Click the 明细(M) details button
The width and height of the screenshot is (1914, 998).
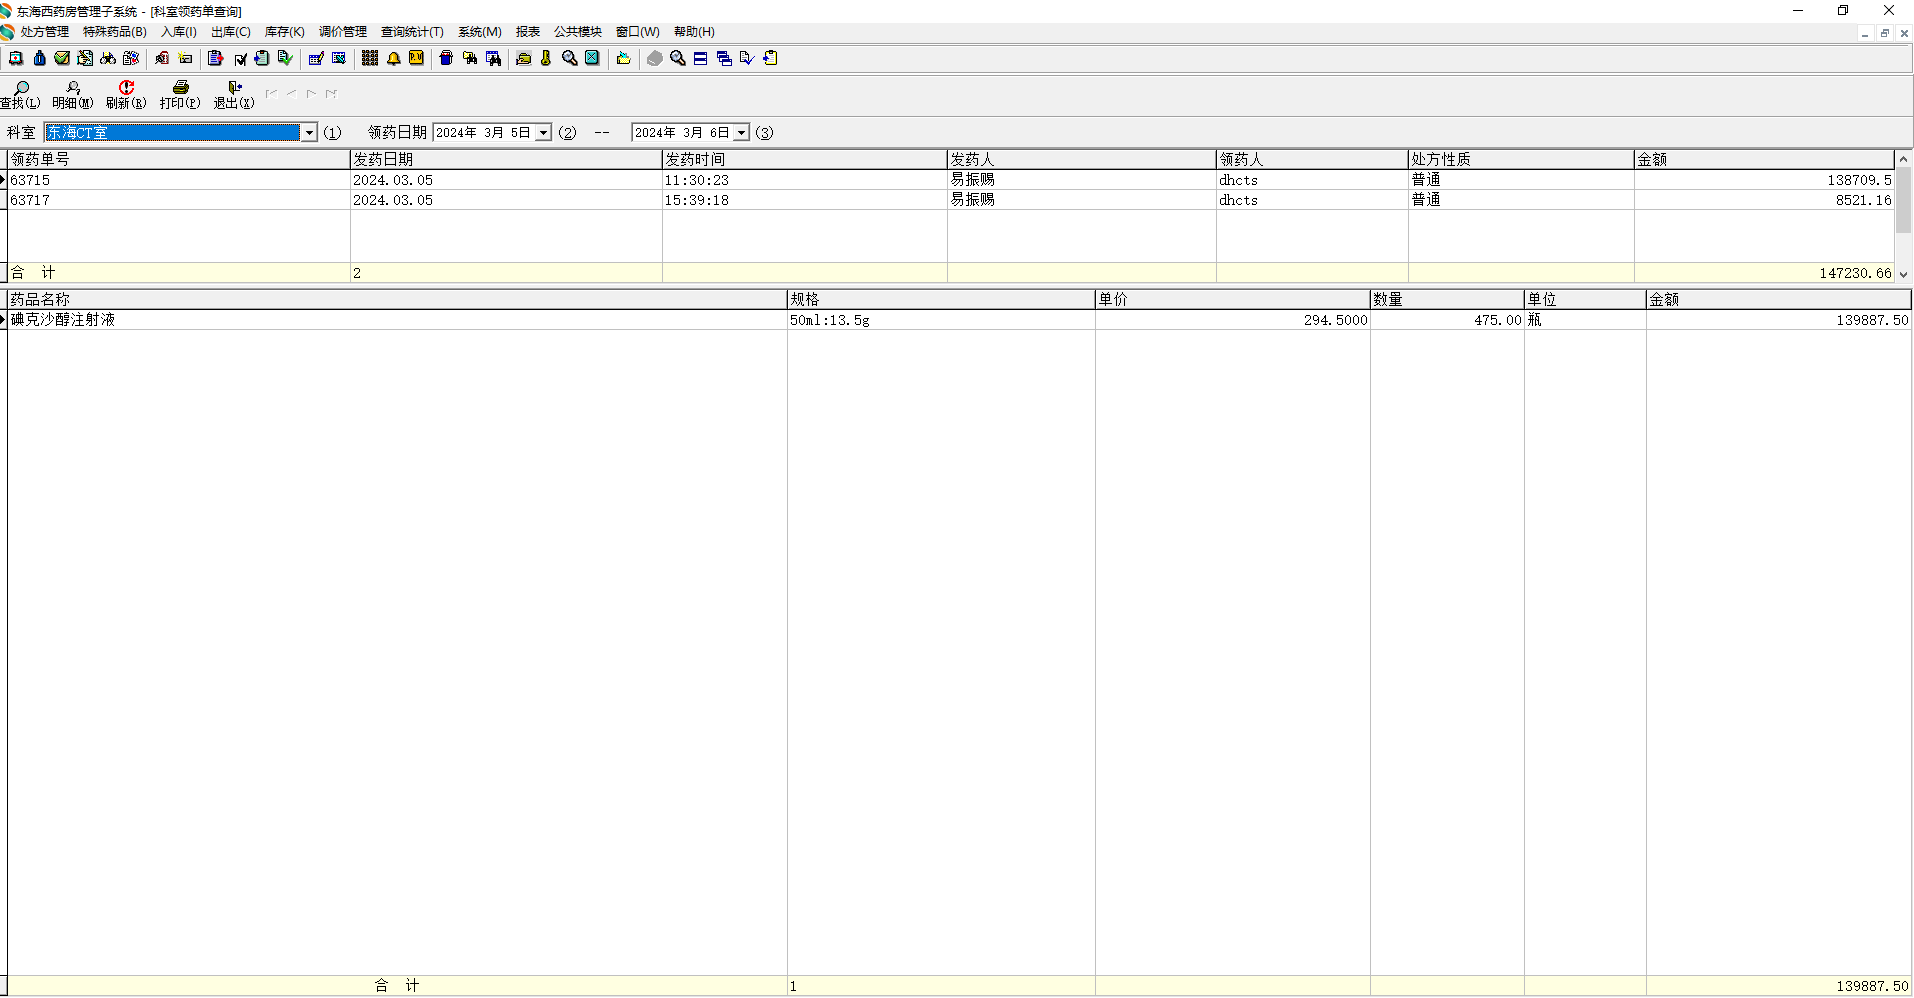[72, 95]
